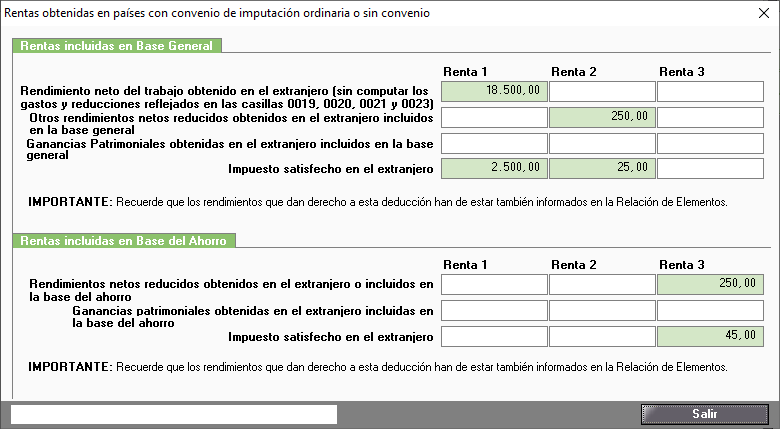Image resolution: width=780 pixels, height=429 pixels.
Task: Click the IMPORTANTE note under Base General
Action: pos(378,202)
